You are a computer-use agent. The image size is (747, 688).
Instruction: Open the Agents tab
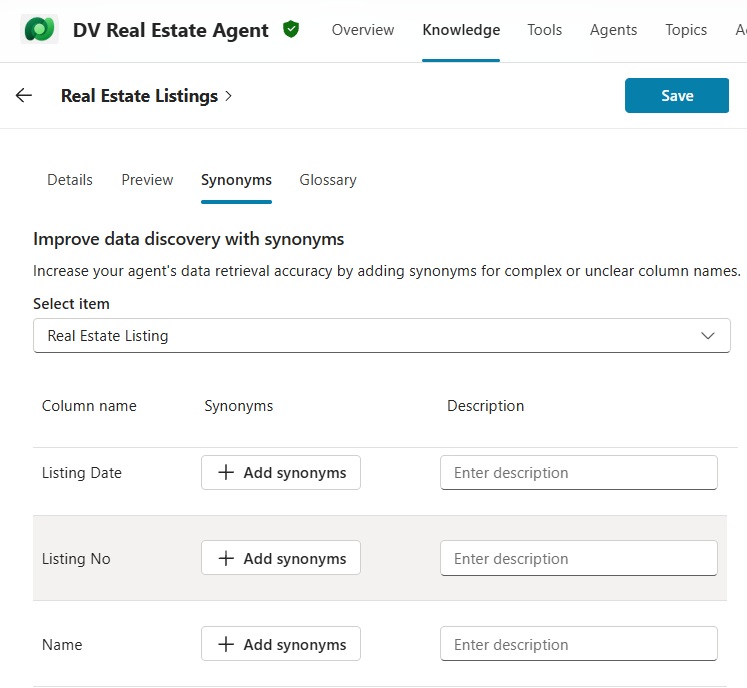pos(613,30)
